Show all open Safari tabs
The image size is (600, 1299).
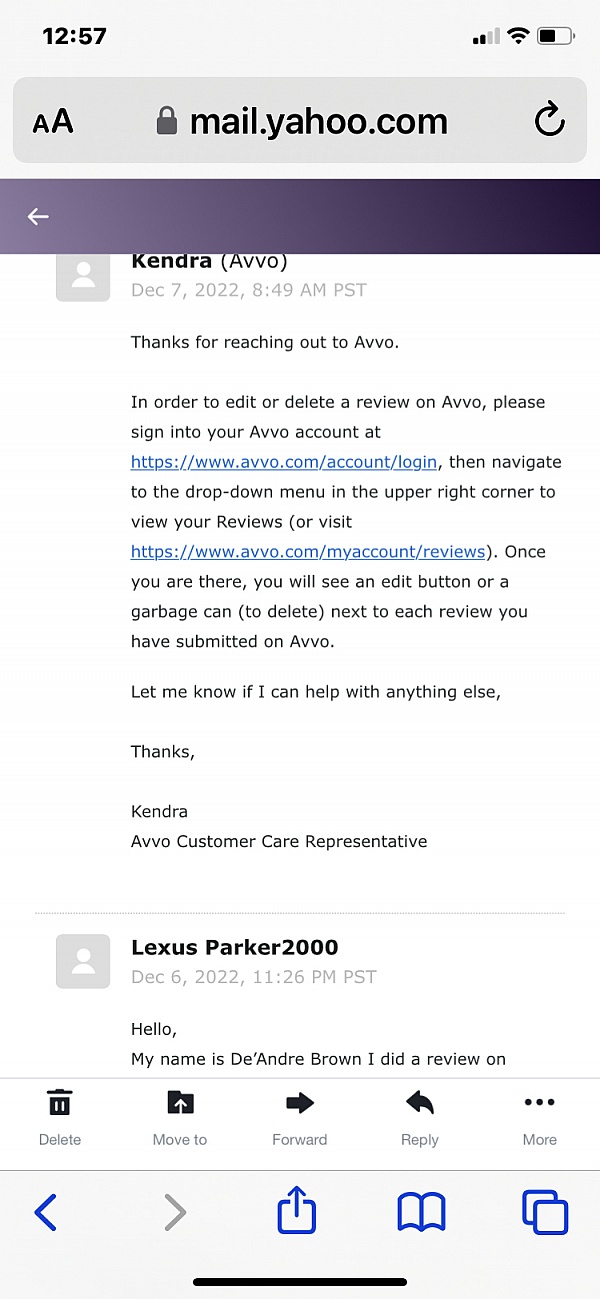pyautogui.click(x=545, y=1214)
